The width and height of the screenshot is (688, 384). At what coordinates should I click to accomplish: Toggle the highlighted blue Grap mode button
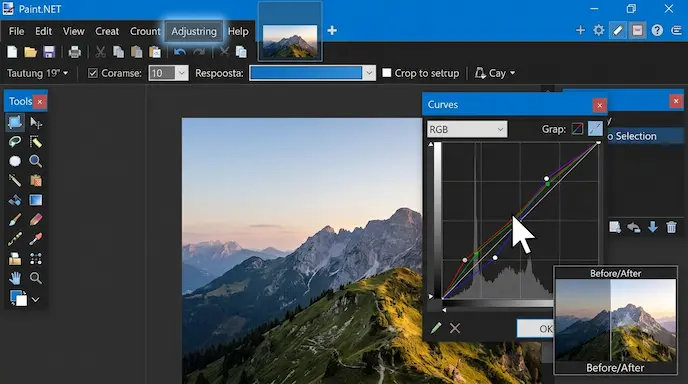[595, 129]
